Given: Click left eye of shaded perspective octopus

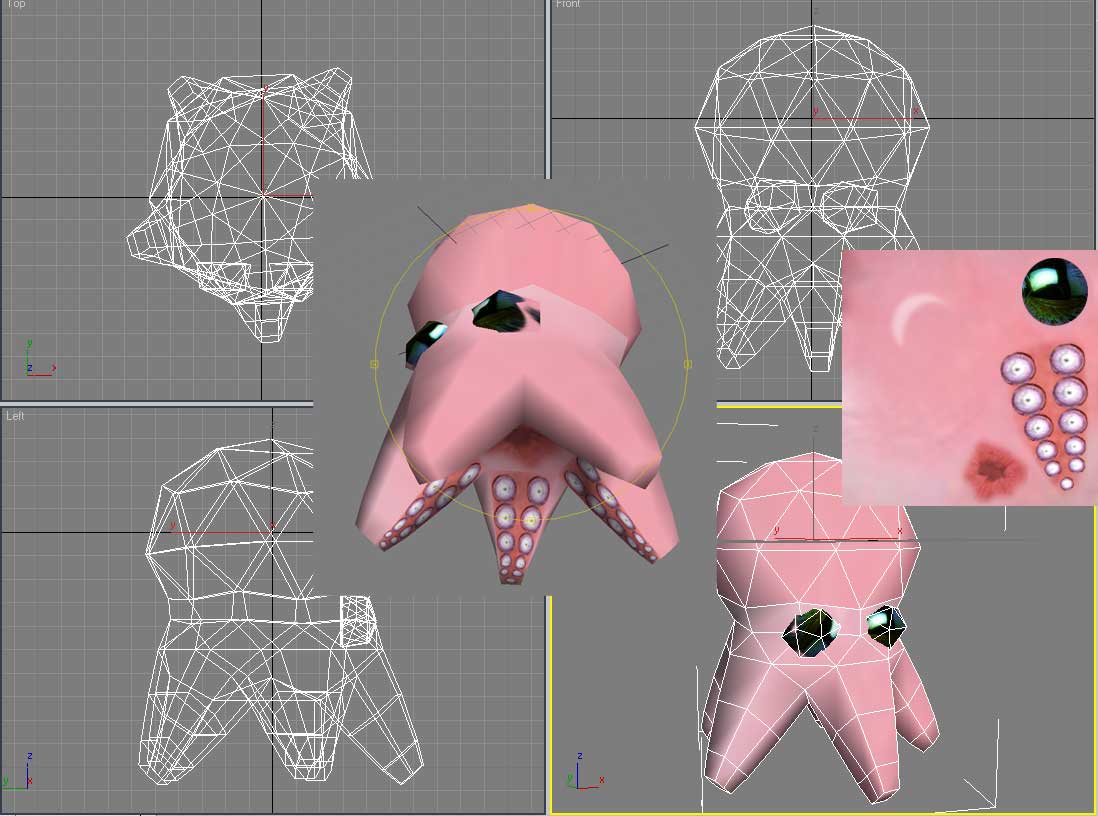Looking at the screenshot, I should click(808, 633).
